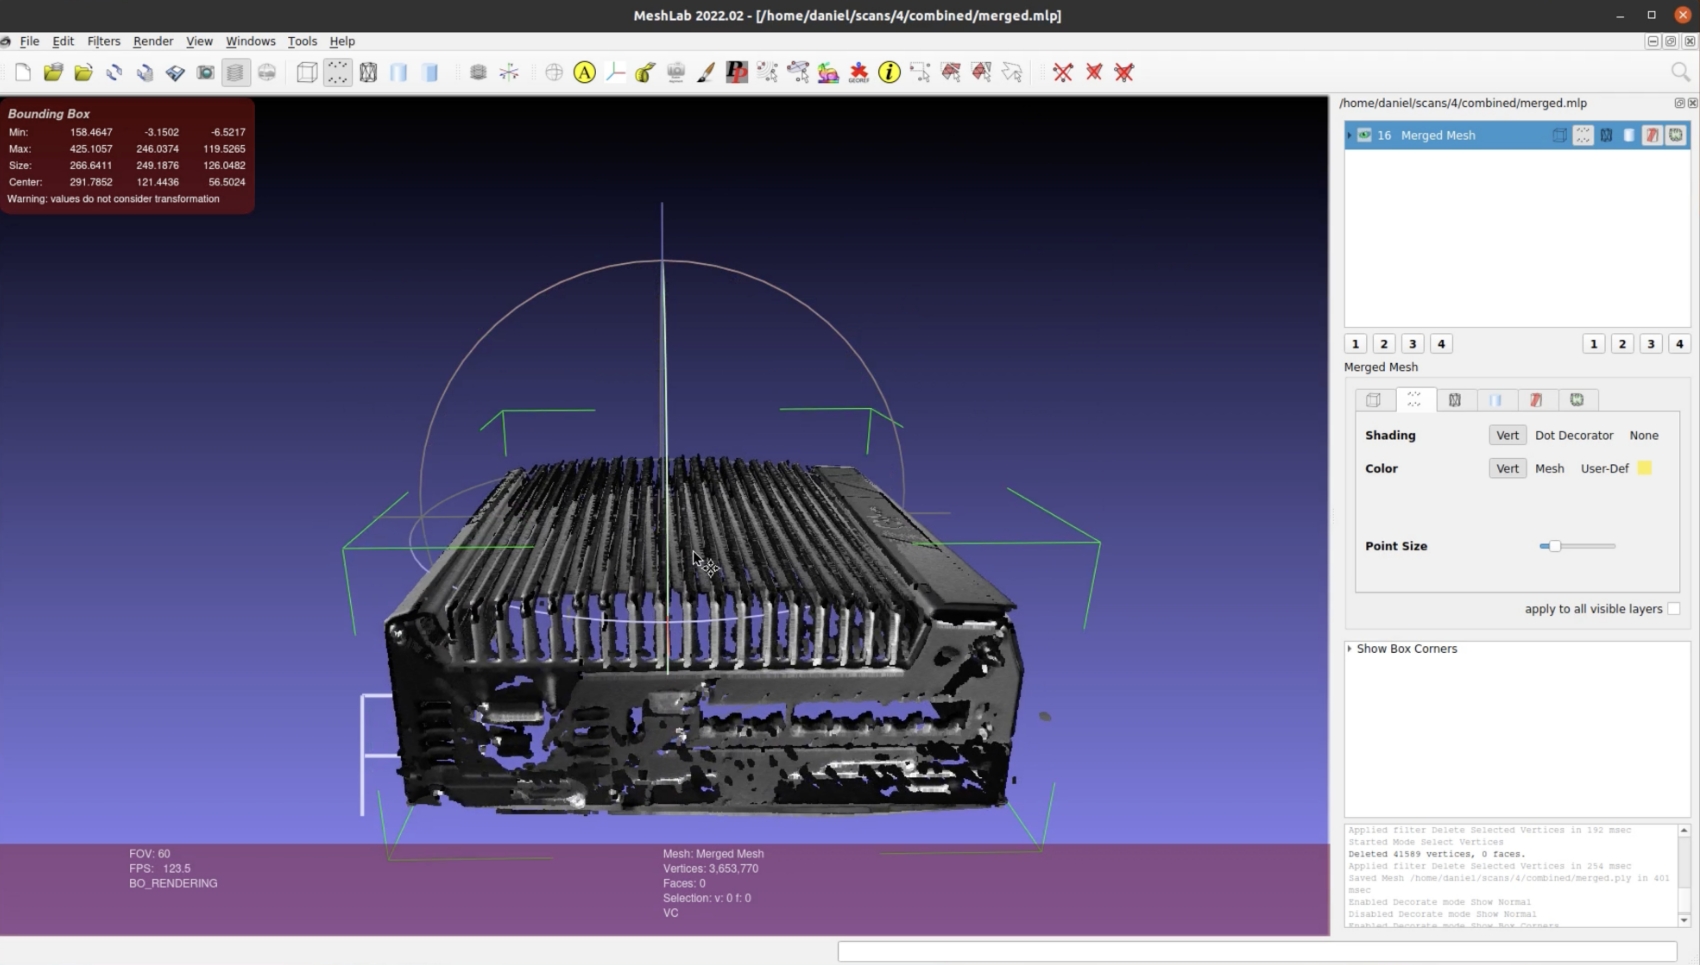The height and width of the screenshot is (965, 1700).
Task: Open the Filters menu
Action: tap(103, 41)
